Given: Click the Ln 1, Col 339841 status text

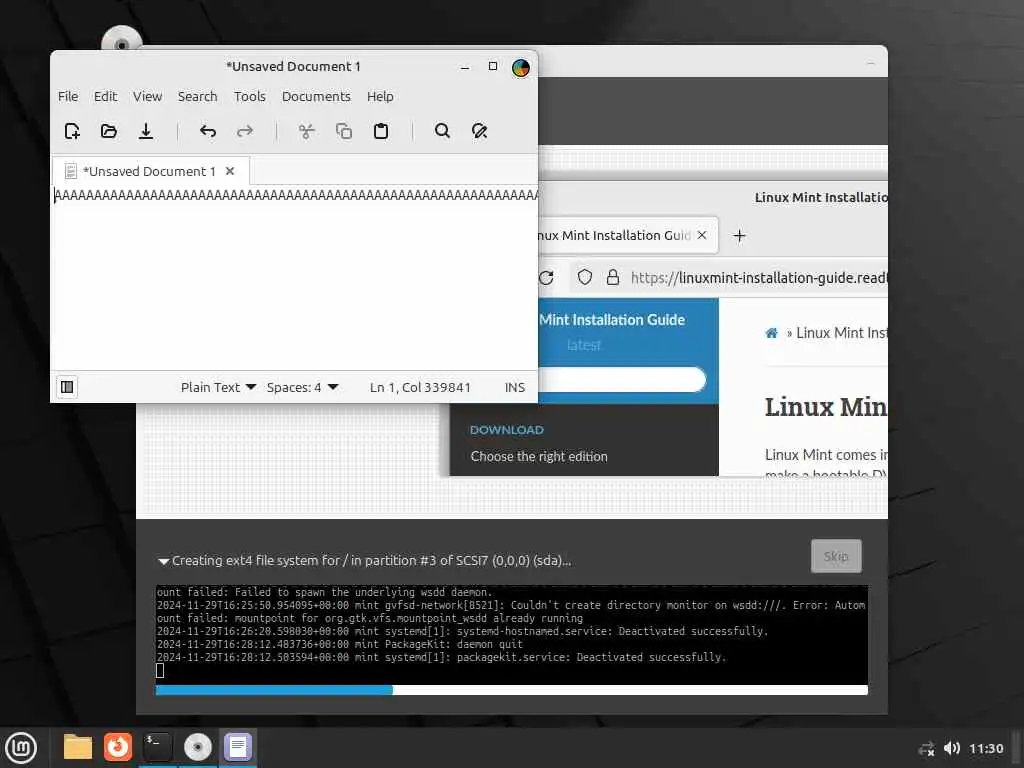Looking at the screenshot, I should coord(420,387).
